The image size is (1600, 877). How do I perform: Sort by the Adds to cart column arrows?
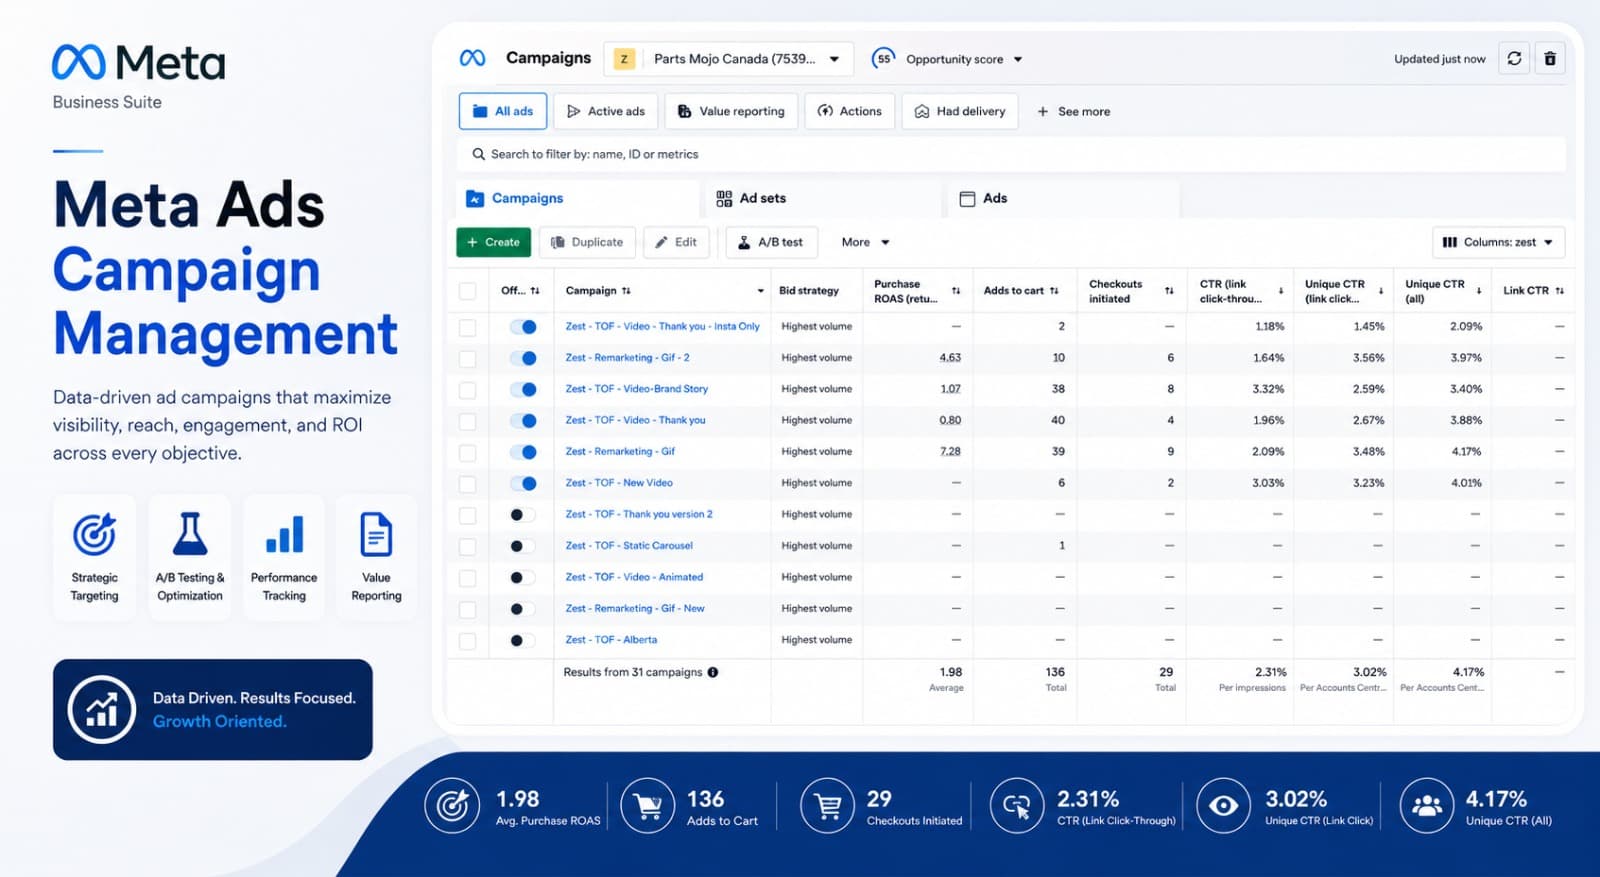click(1054, 291)
